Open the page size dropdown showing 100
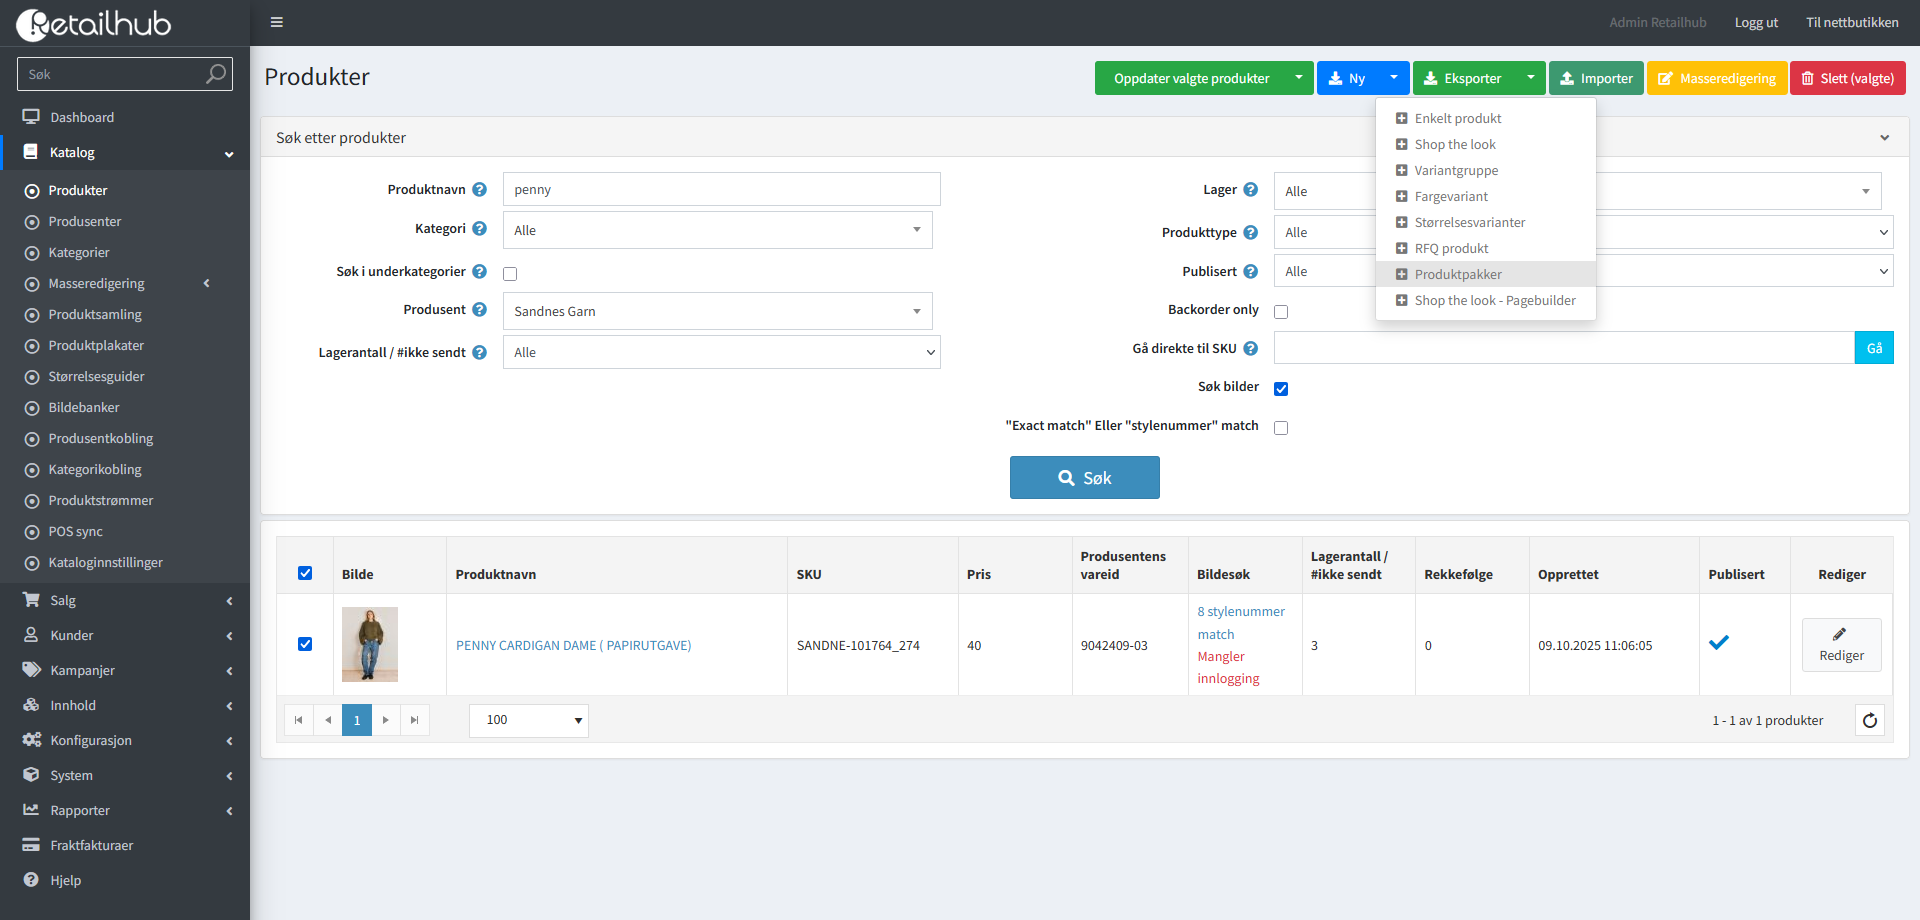1920x920 pixels. [x=528, y=720]
